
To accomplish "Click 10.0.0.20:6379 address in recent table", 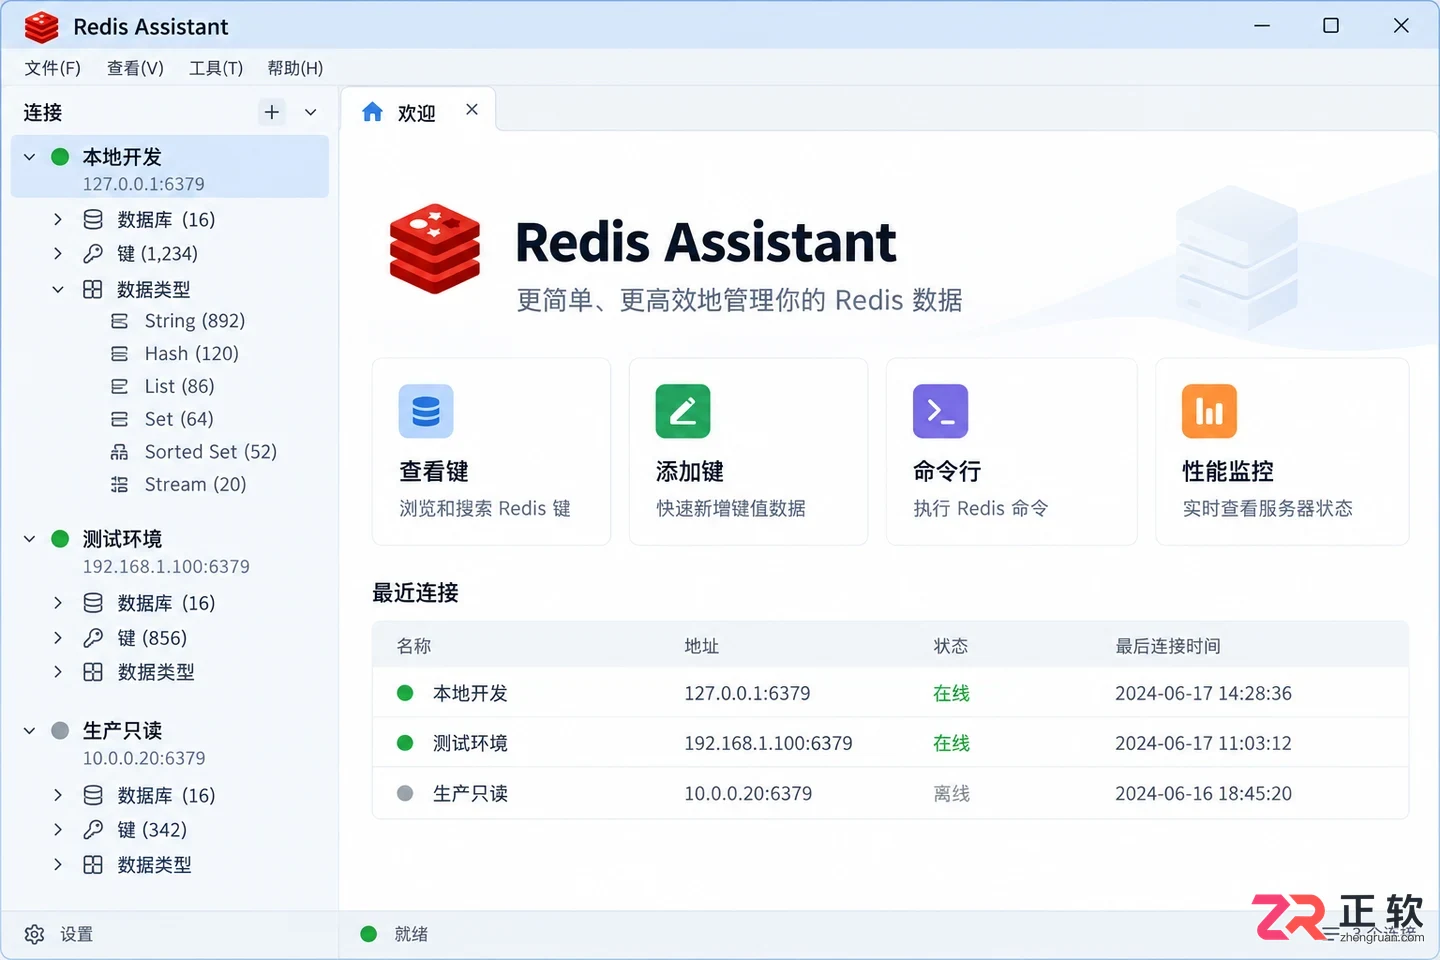I will (x=748, y=794).
